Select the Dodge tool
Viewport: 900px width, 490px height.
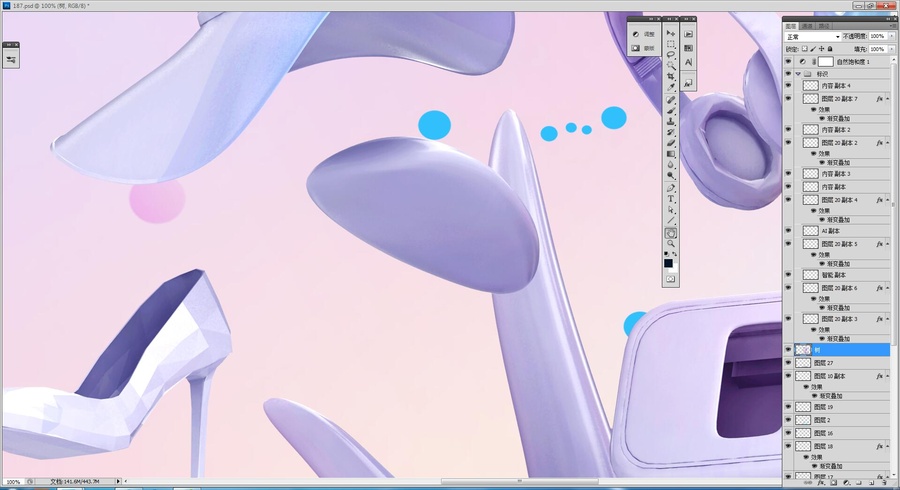pyautogui.click(x=670, y=176)
